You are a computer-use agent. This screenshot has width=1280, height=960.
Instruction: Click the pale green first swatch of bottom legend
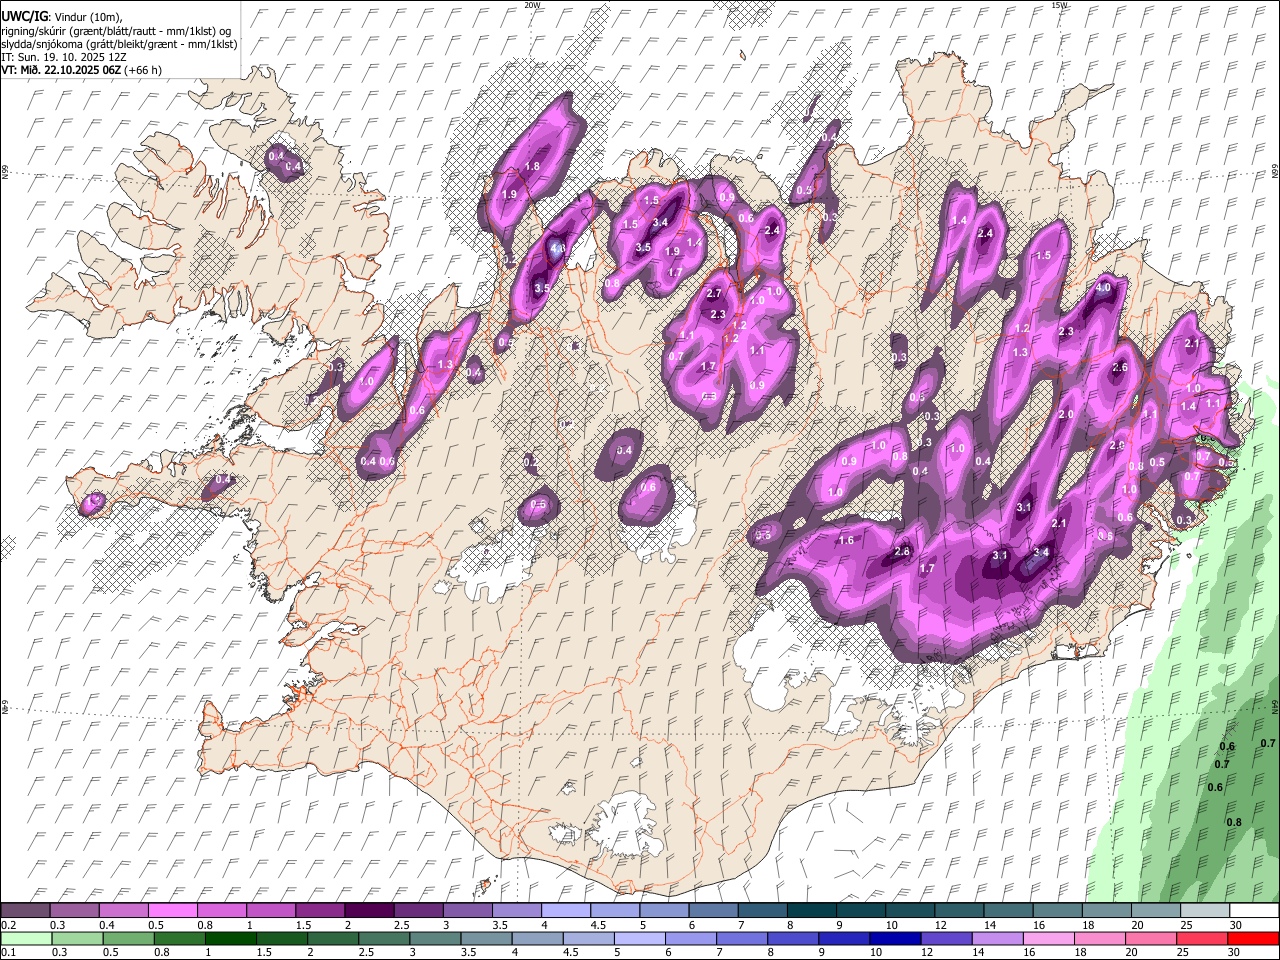[26, 939]
